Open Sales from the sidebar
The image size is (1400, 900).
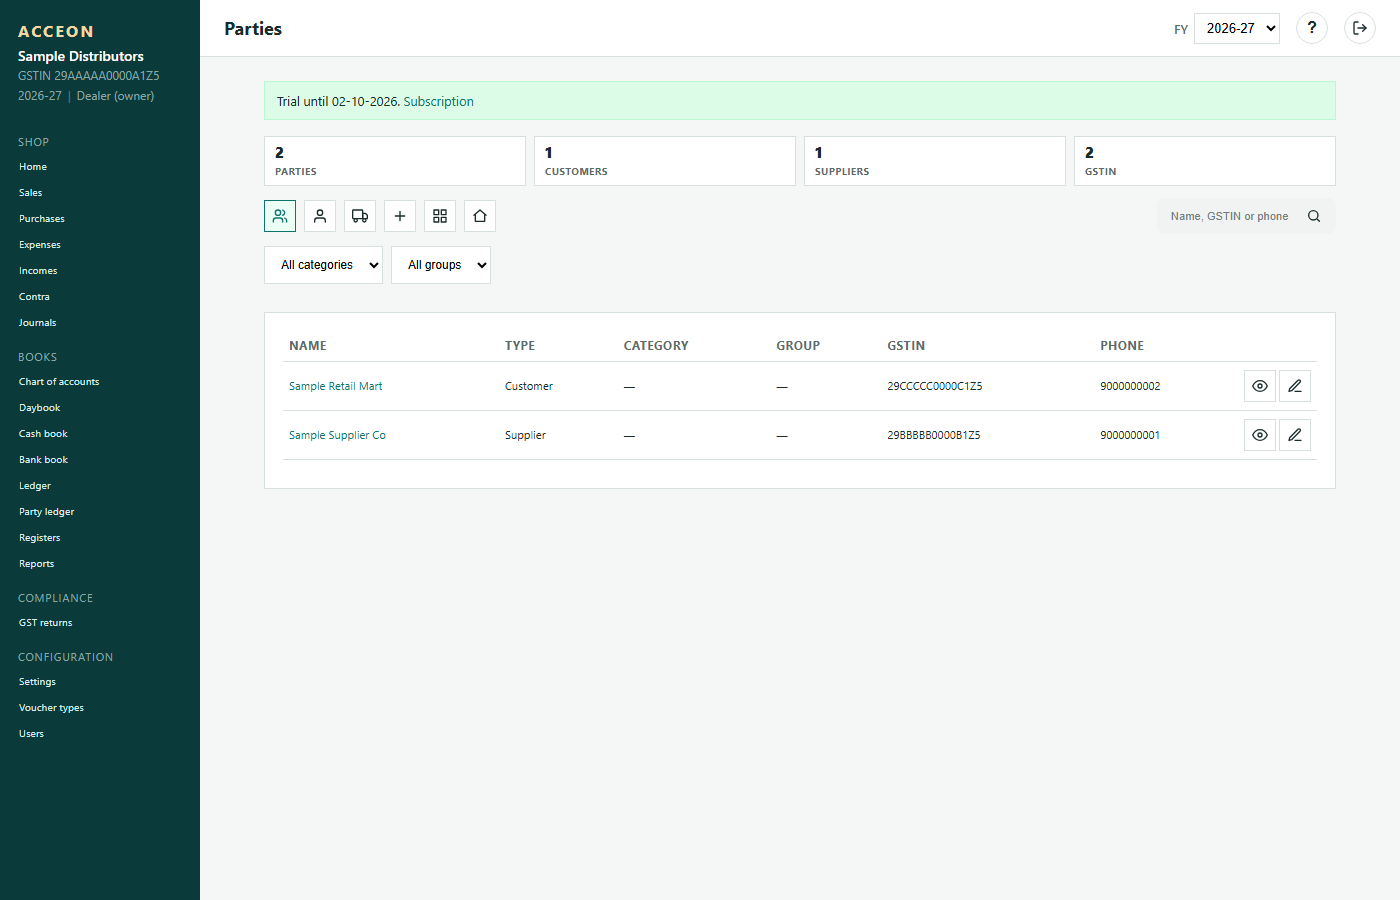coord(31,193)
